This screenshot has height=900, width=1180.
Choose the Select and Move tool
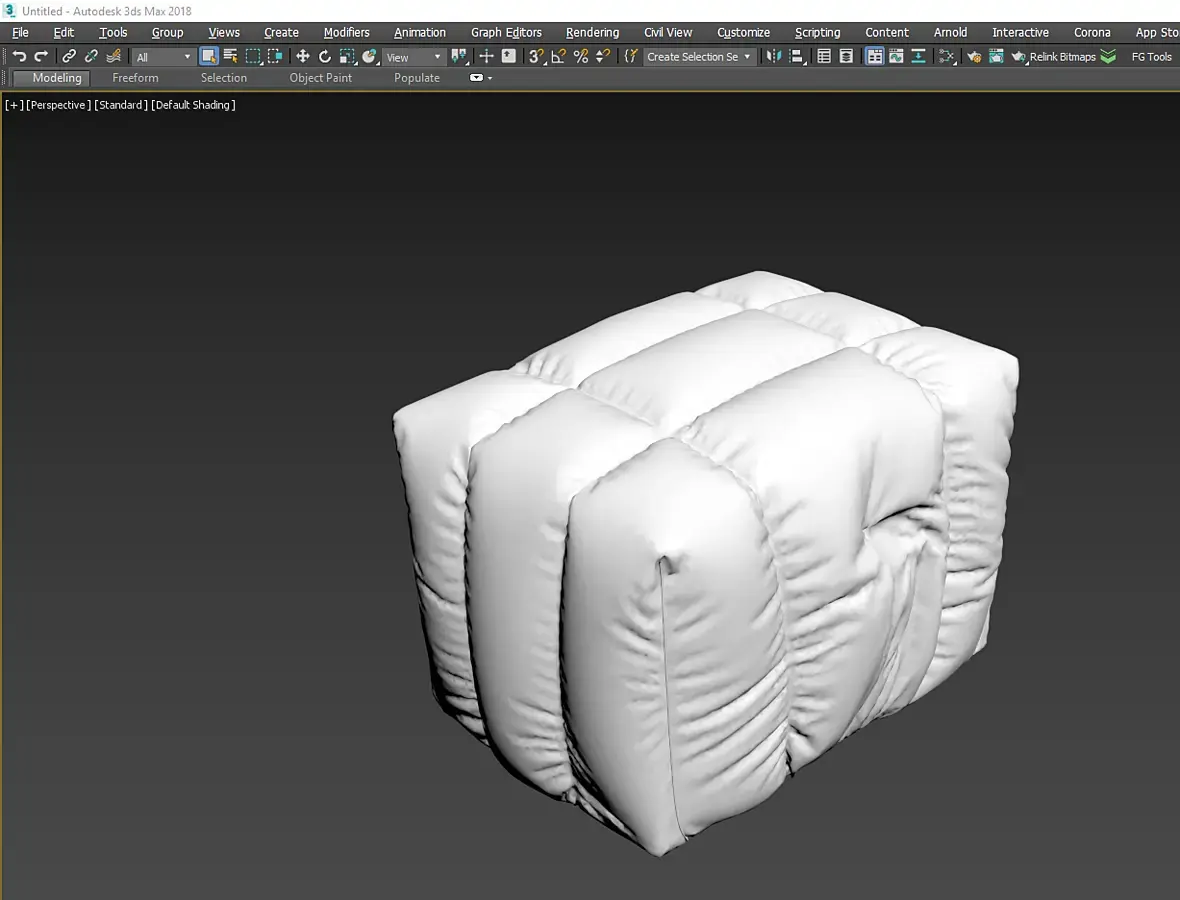pyautogui.click(x=303, y=57)
